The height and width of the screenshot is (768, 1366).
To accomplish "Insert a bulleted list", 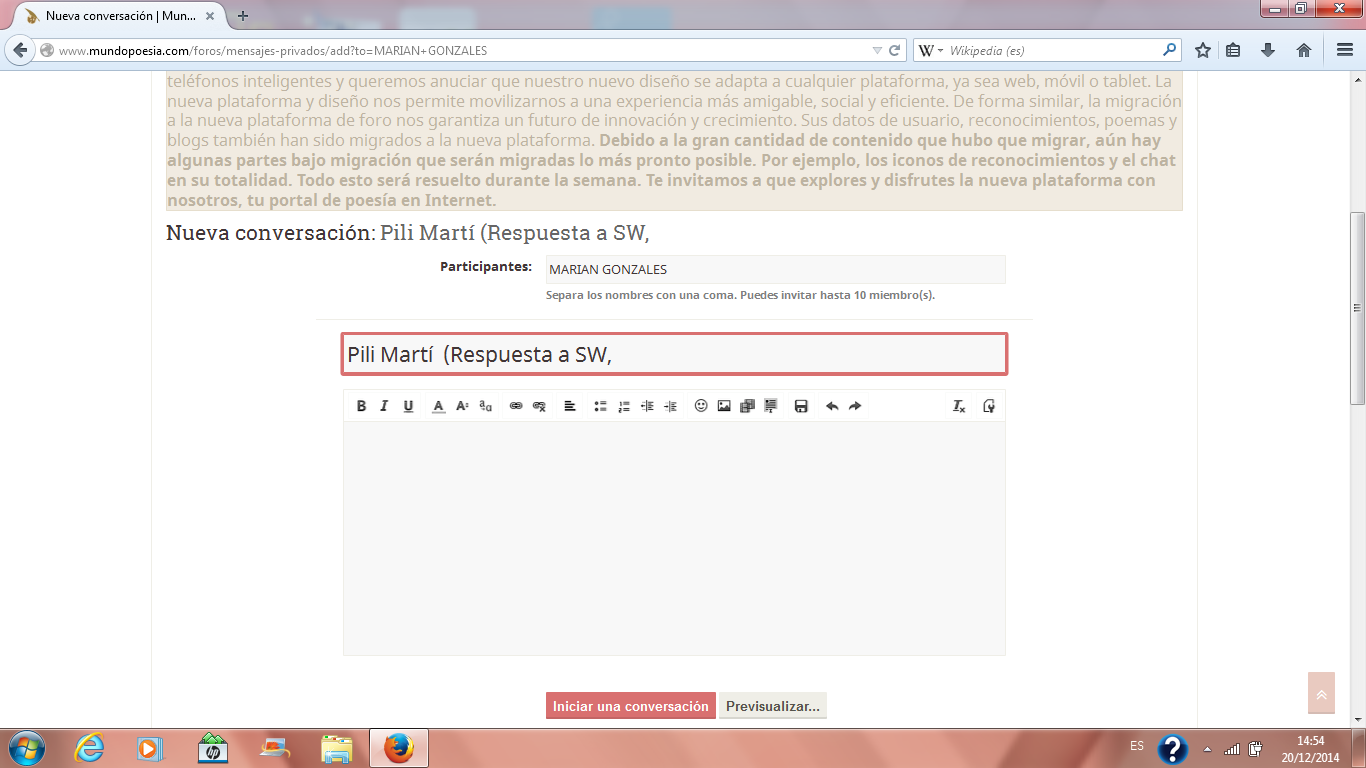I will 600,406.
